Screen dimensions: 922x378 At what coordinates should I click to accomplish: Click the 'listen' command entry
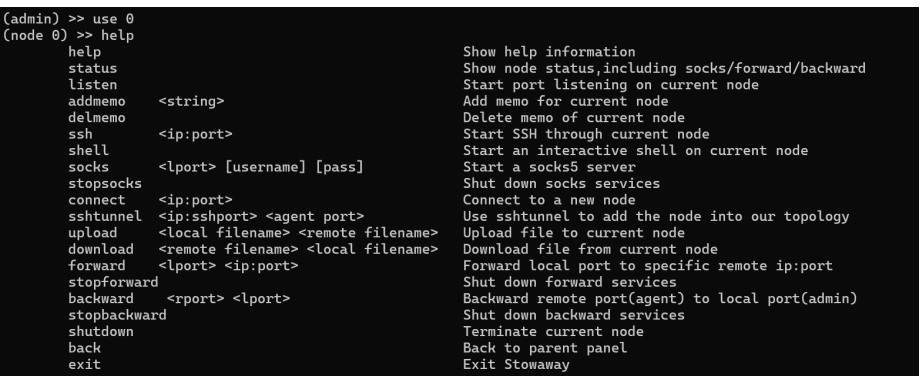[x=92, y=85]
